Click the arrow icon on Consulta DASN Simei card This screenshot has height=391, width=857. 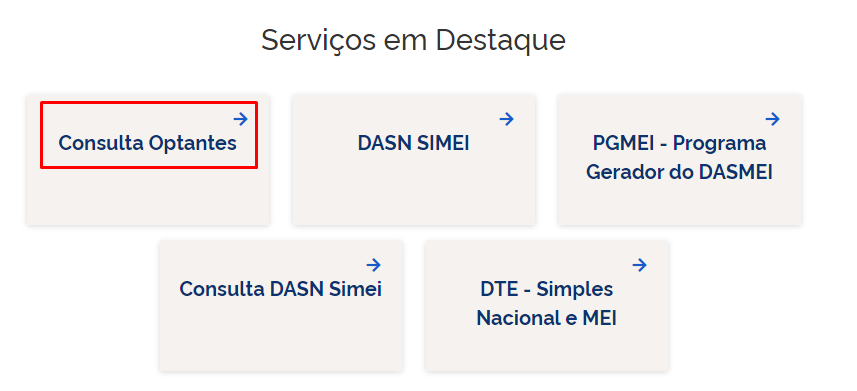click(x=374, y=265)
